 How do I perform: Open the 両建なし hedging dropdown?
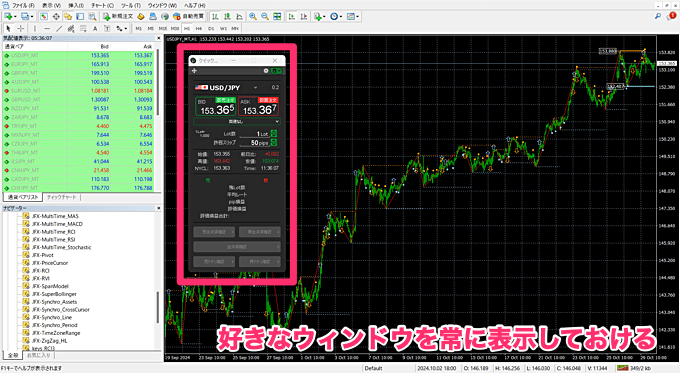click(237, 121)
